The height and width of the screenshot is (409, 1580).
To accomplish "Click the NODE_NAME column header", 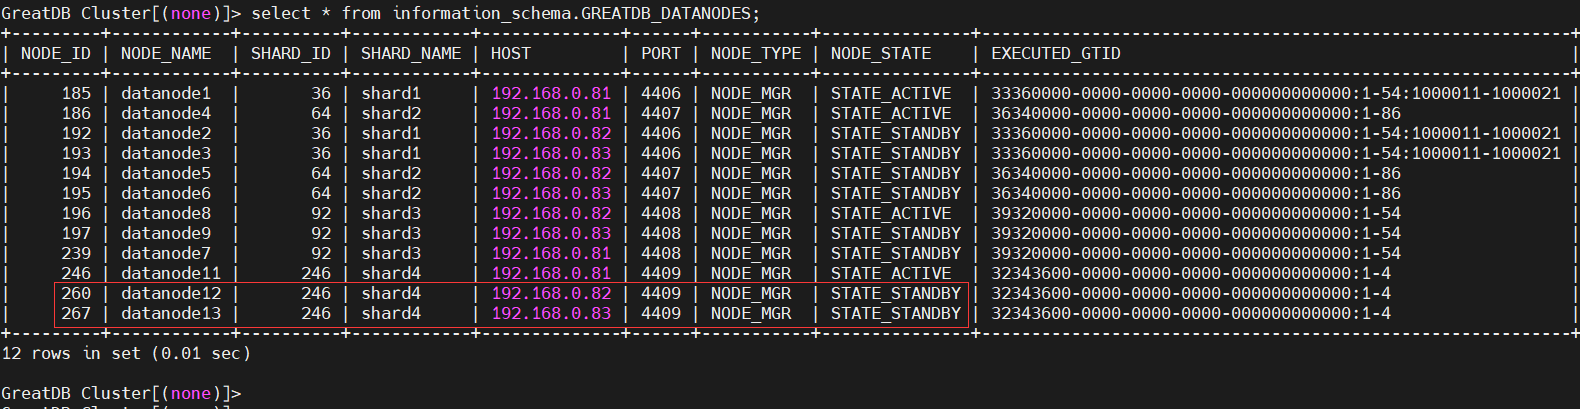I will pos(166,54).
